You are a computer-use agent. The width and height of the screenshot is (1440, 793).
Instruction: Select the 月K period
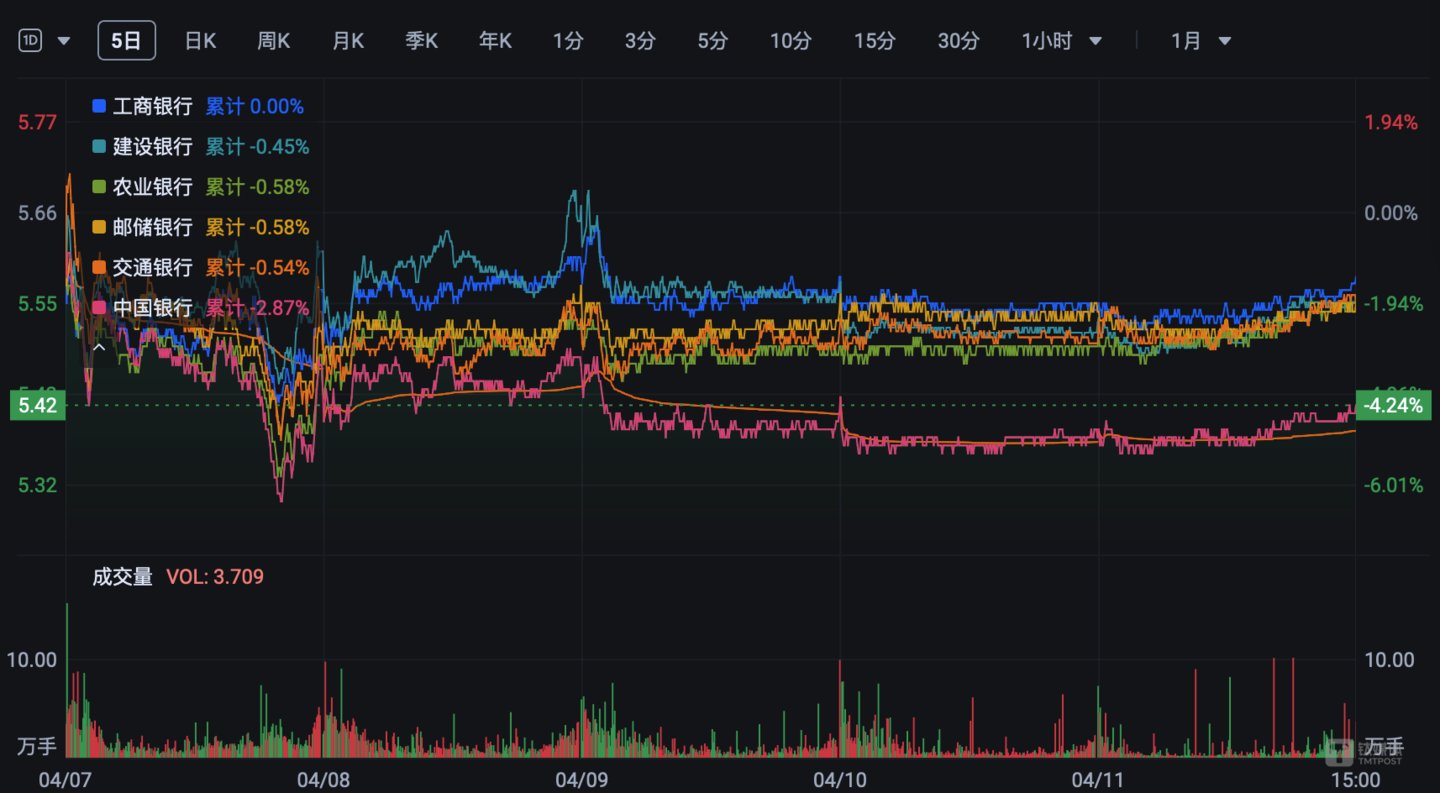[347, 41]
